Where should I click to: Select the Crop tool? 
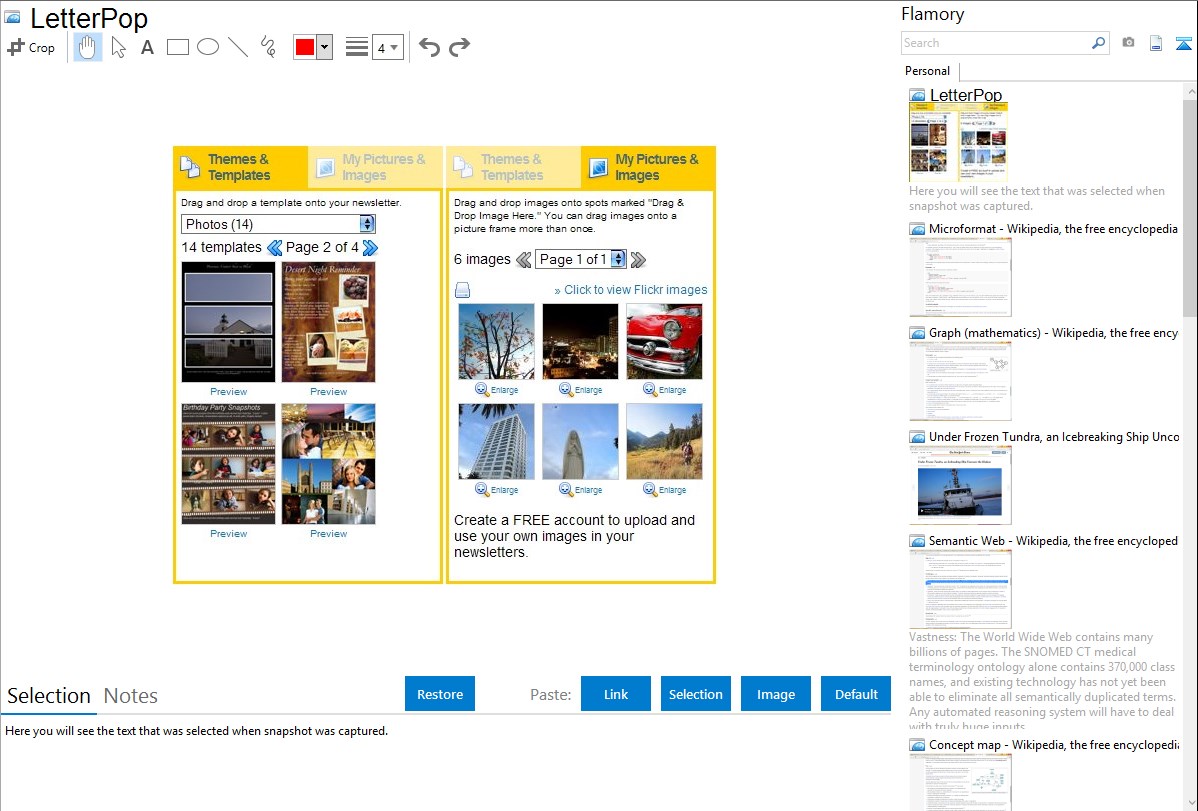[x=31, y=47]
